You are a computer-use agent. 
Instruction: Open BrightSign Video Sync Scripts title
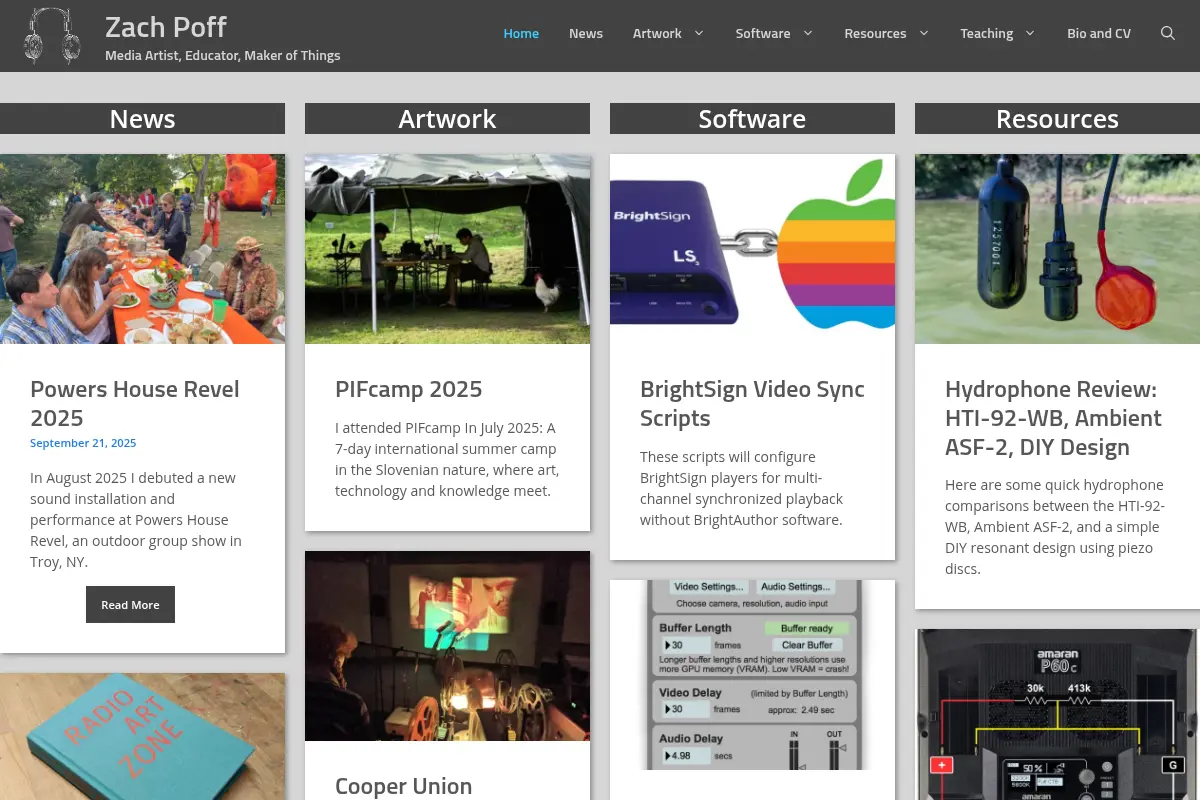point(752,403)
